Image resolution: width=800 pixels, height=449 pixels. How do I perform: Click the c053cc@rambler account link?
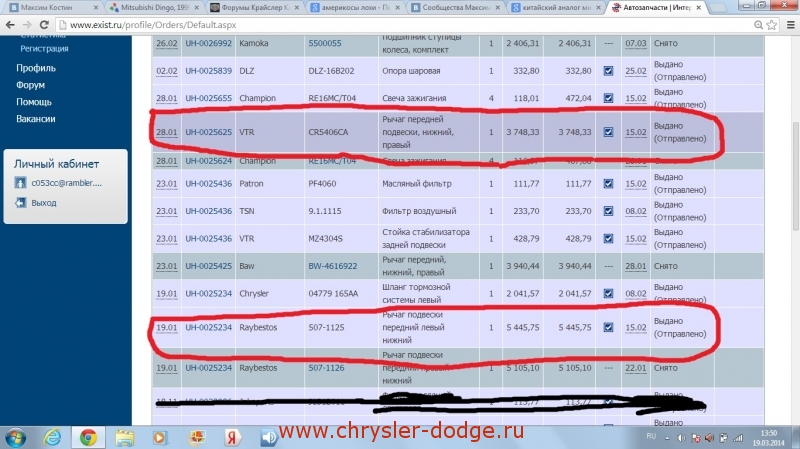pyautogui.click(x=66, y=183)
